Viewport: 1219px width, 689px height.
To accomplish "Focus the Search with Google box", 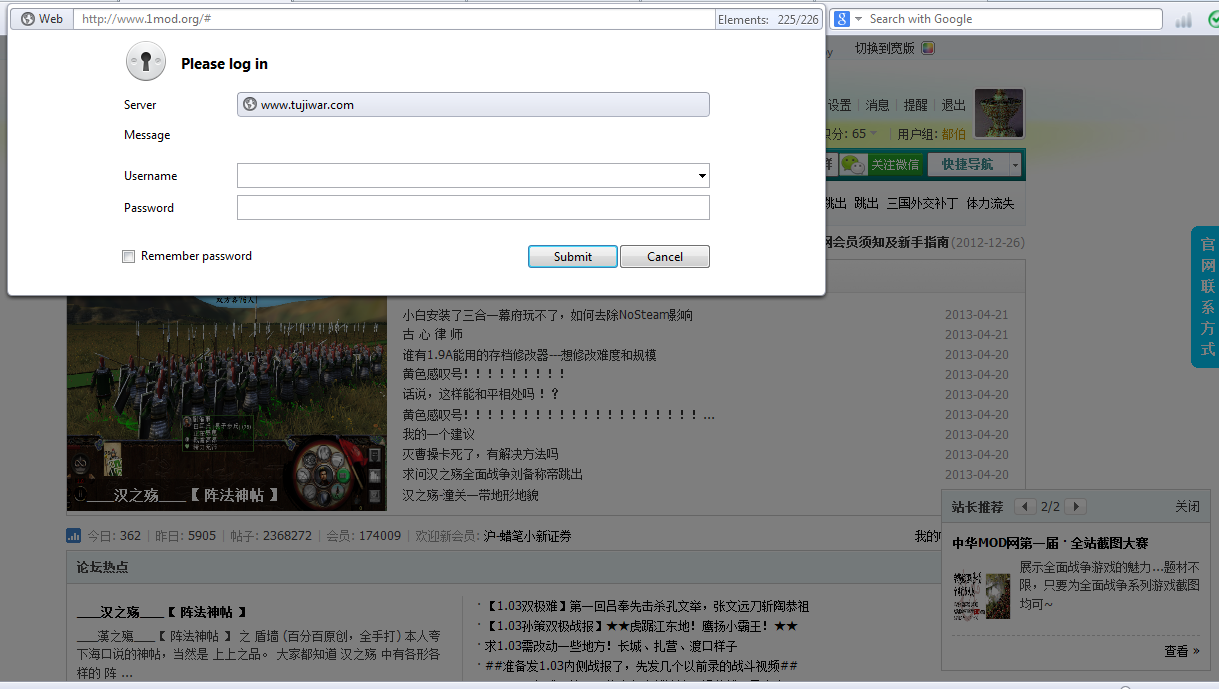I will click(1010, 19).
